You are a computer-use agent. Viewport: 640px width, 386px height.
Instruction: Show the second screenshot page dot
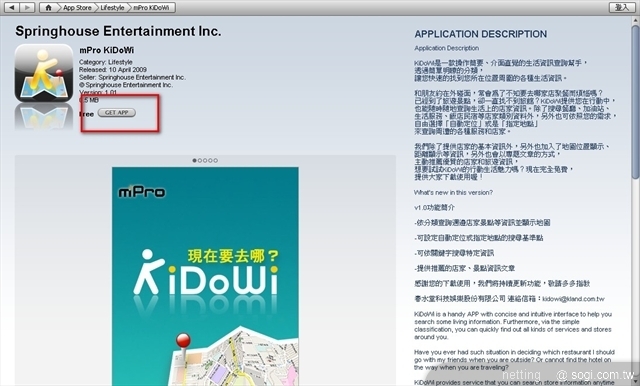point(200,160)
